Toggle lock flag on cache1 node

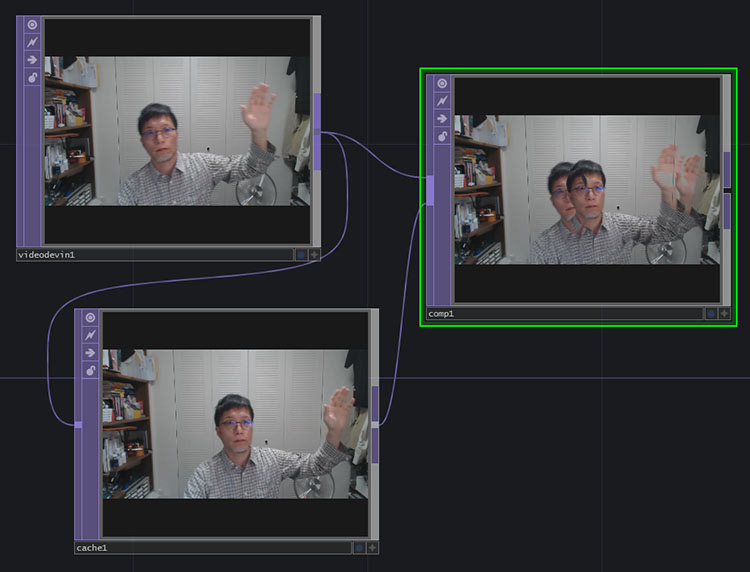[x=90, y=371]
